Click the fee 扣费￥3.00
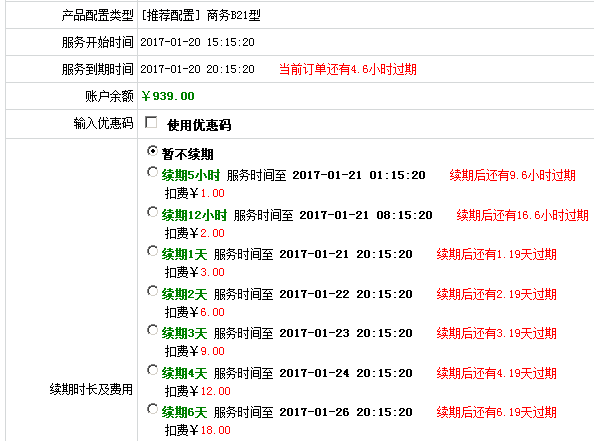594x441 pixels. 195,272
